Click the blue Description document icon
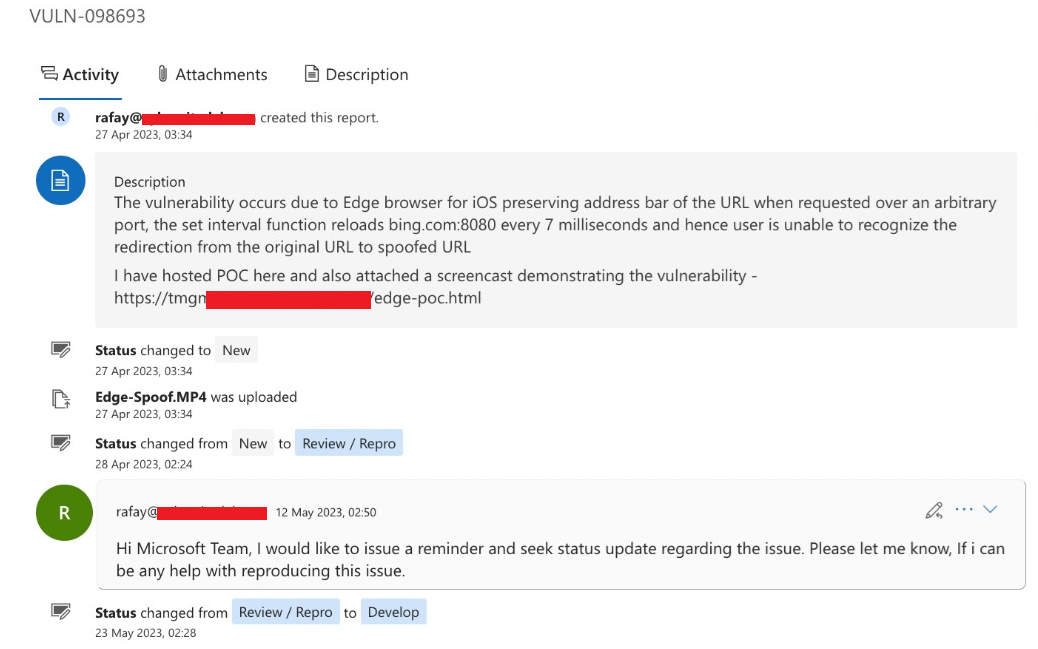This screenshot has width=1038, height=649. pyautogui.click(x=60, y=180)
